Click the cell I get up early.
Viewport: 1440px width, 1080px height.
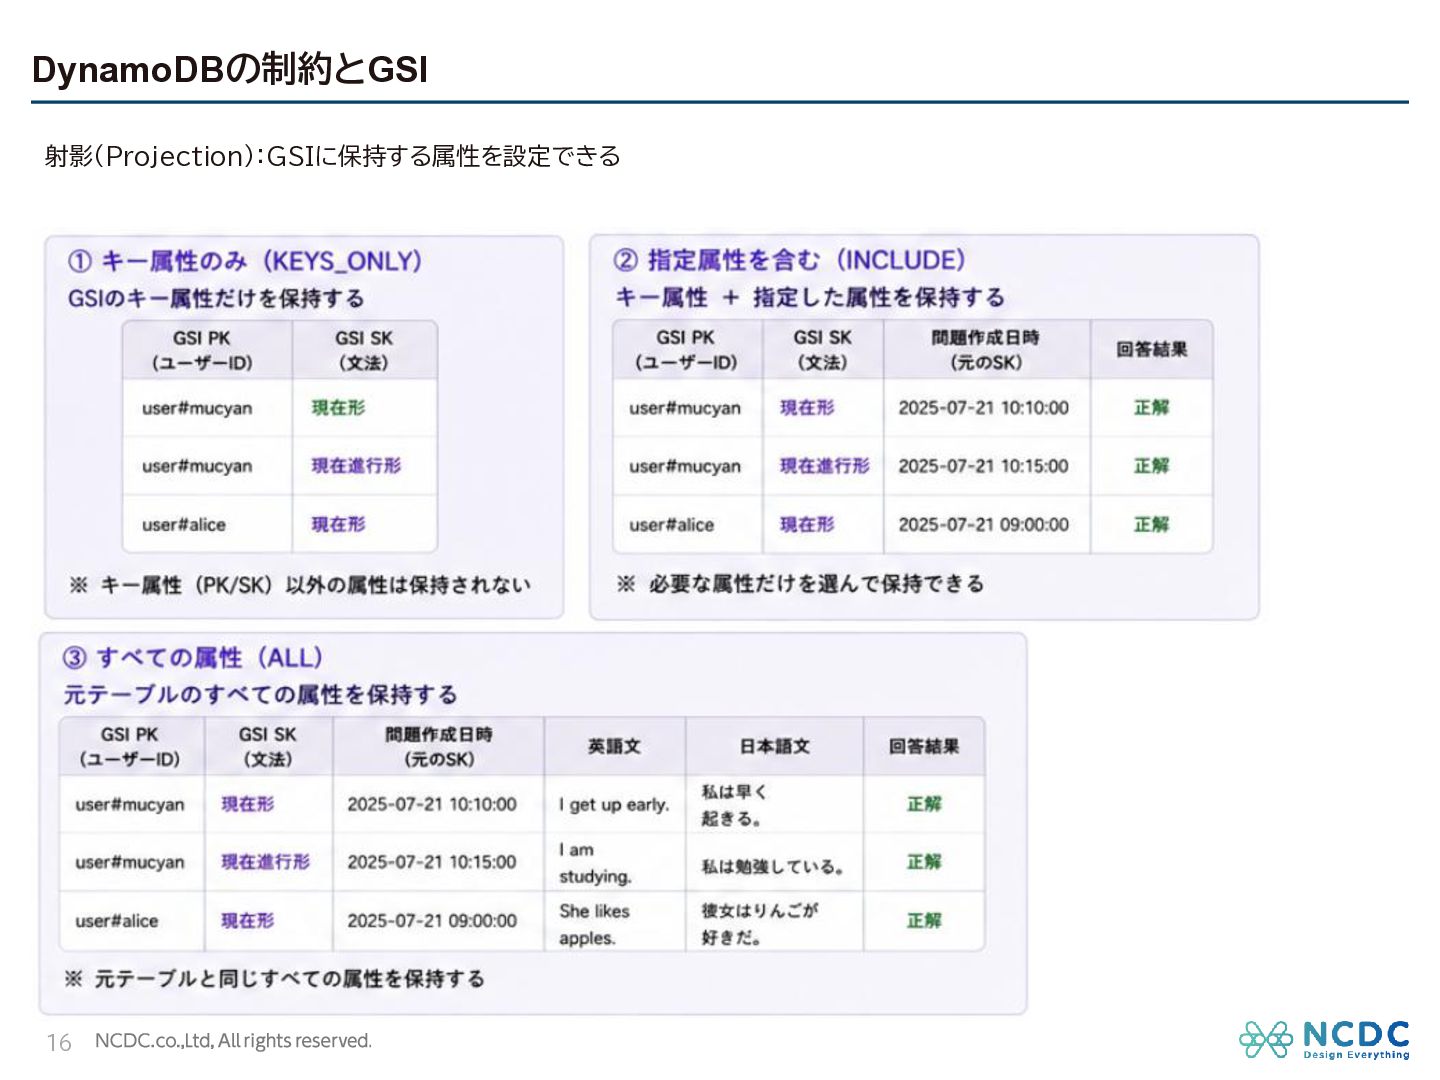[x=614, y=804]
